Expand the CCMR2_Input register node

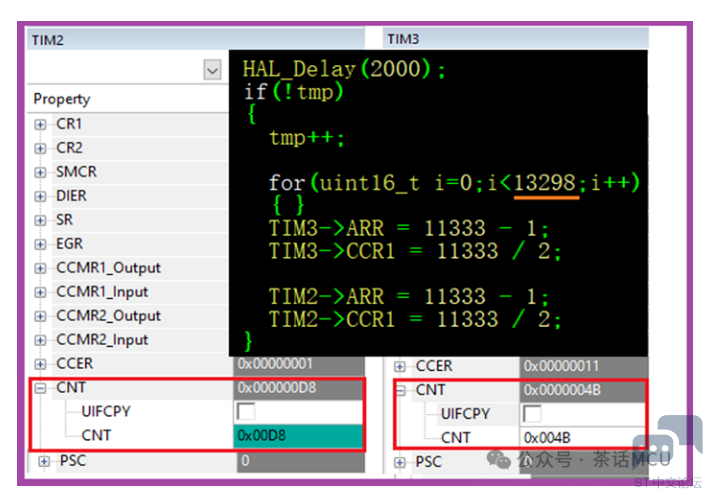click(x=41, y=340)
